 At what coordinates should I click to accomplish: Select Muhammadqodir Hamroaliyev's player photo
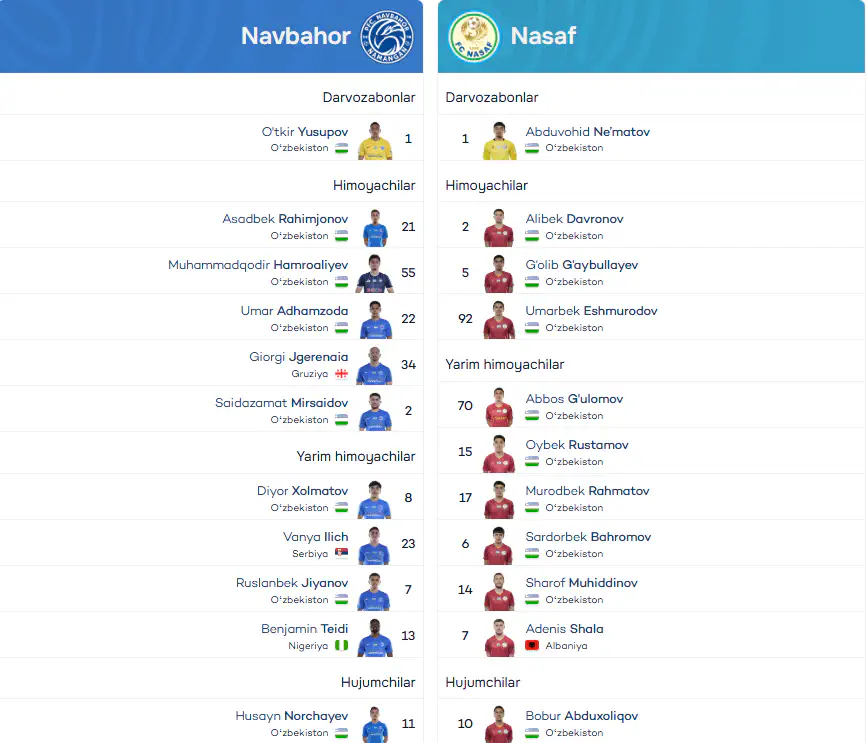pos(375,273)
